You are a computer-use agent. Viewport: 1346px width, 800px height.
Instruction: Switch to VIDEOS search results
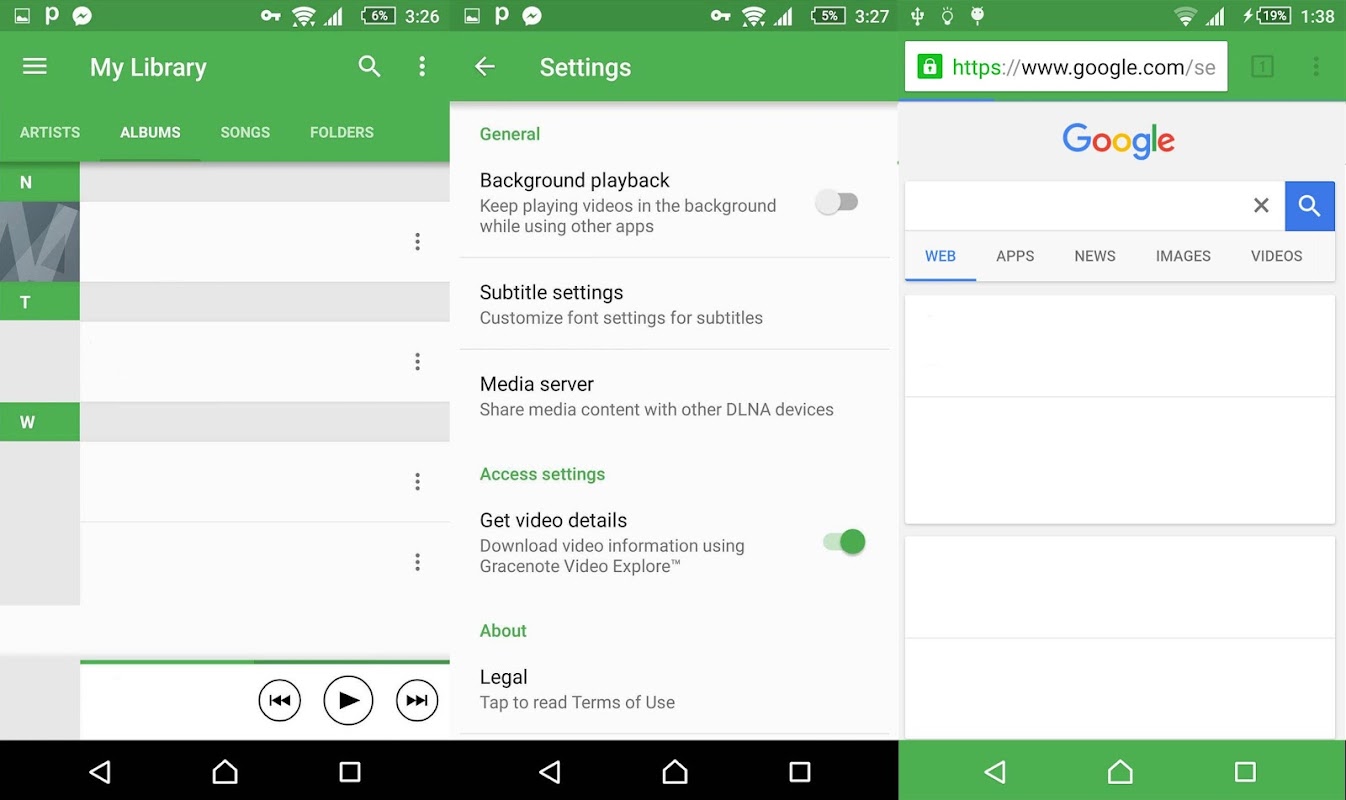coord(1277,256)
